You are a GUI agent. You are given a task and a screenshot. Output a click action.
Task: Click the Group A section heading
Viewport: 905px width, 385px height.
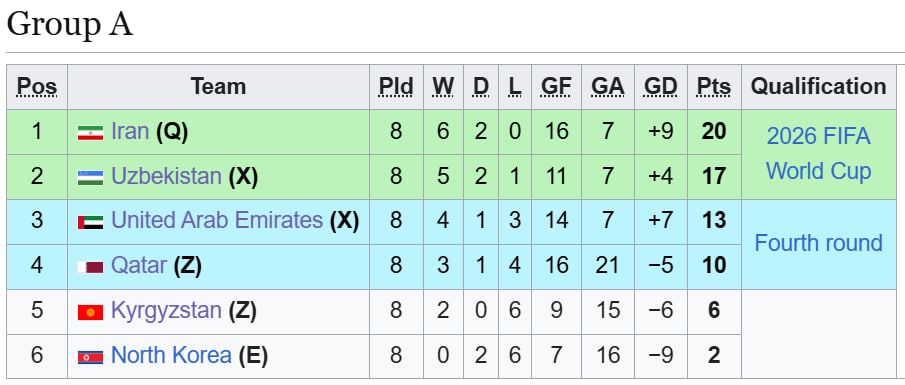70,25
